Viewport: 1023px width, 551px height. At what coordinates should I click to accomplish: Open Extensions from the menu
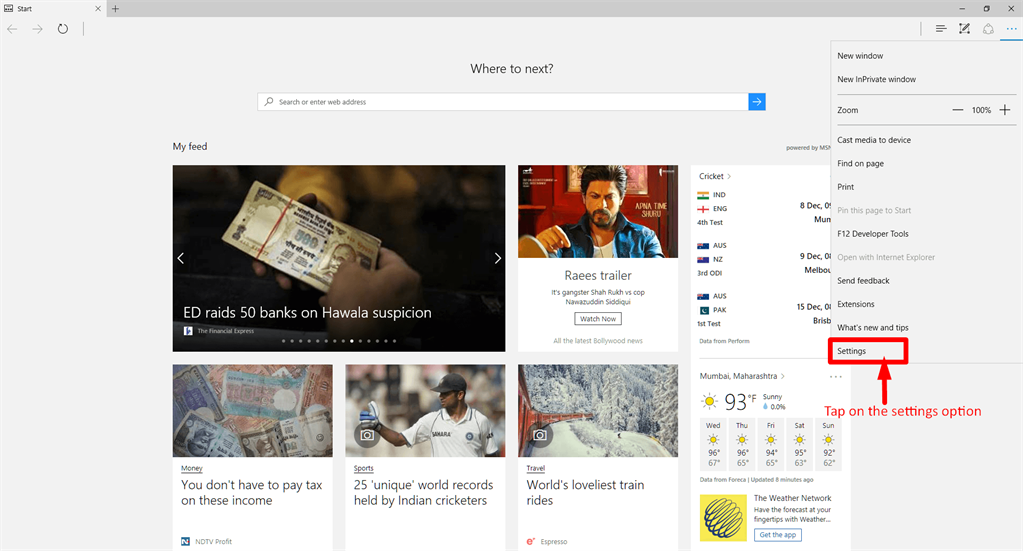855,305
